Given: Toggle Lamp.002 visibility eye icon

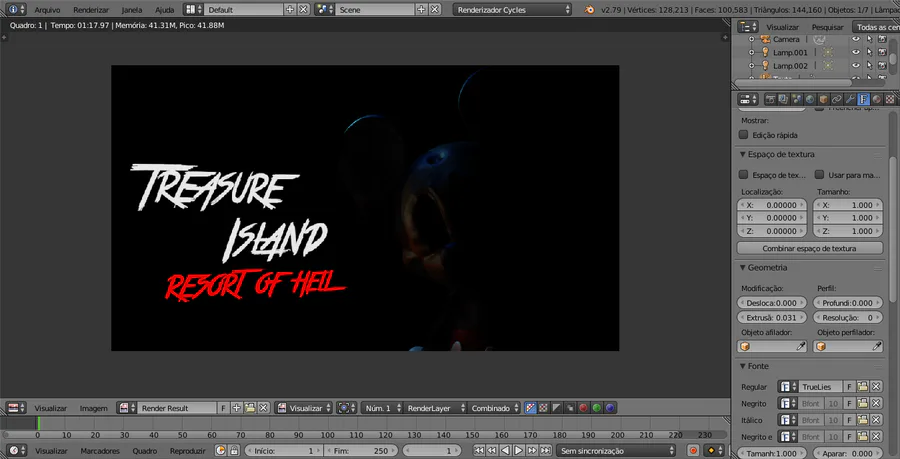Looking at the screenshot, I should pos(856,66).
